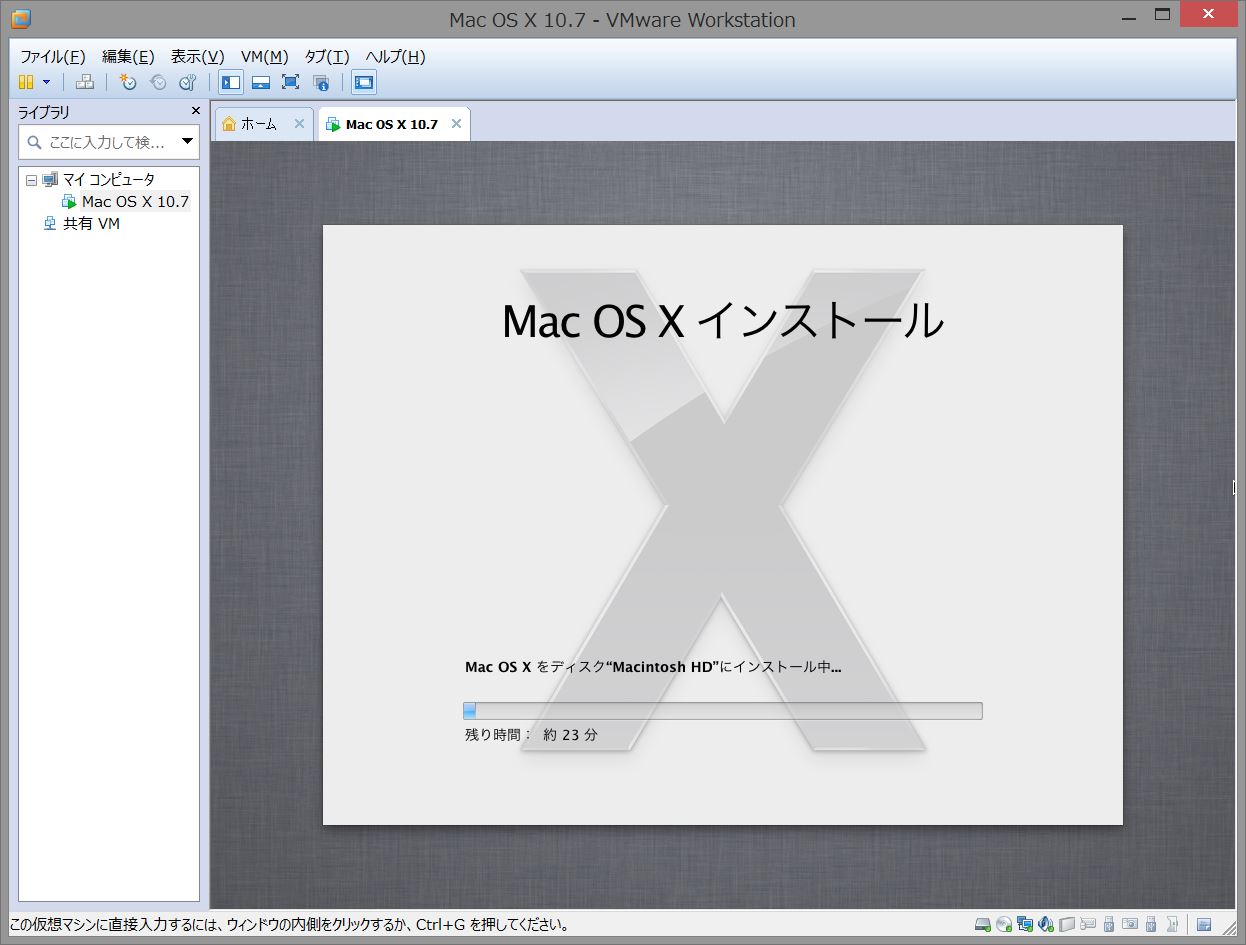Switch to the Mac OS X 10.7 tab

tap(394, 124)
